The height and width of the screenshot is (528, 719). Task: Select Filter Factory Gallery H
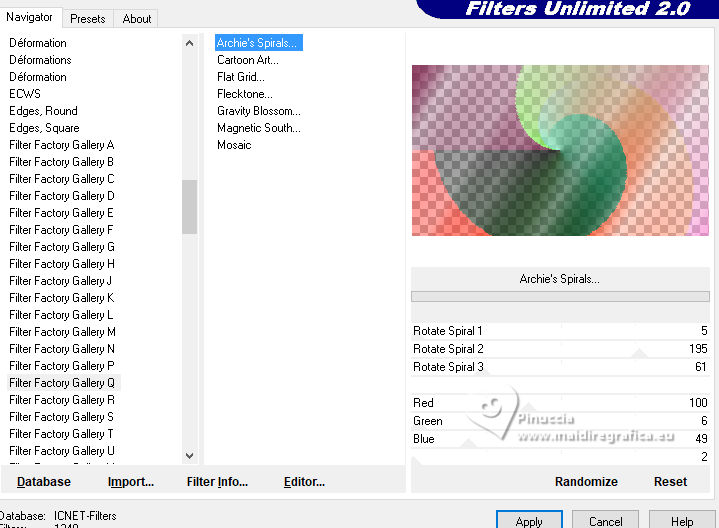pyautogui.click(x=61, y=263)
